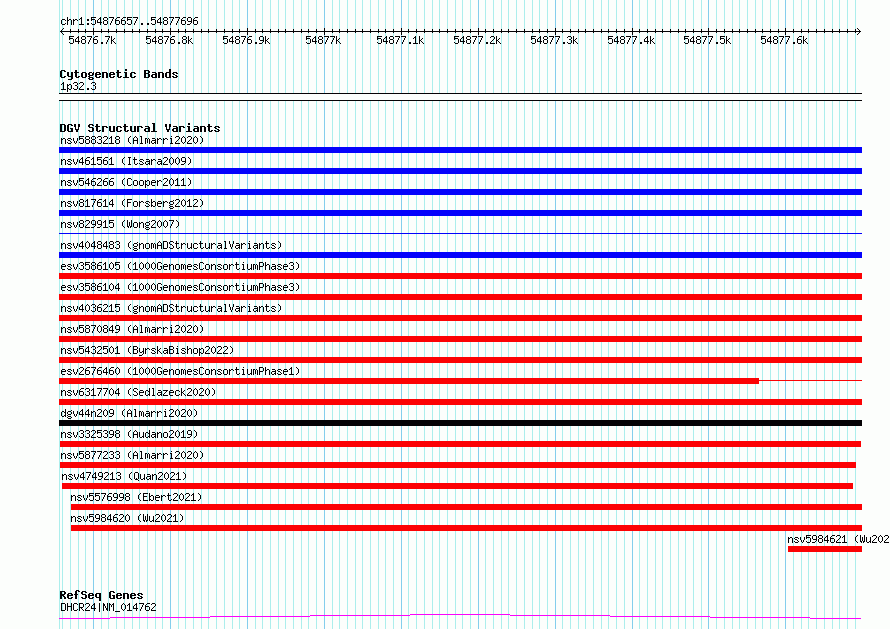The height and width of the screenshot is (629, 890).
Task: Click the nsv5984620 (Wu2021) label
Action: (127, 518)
